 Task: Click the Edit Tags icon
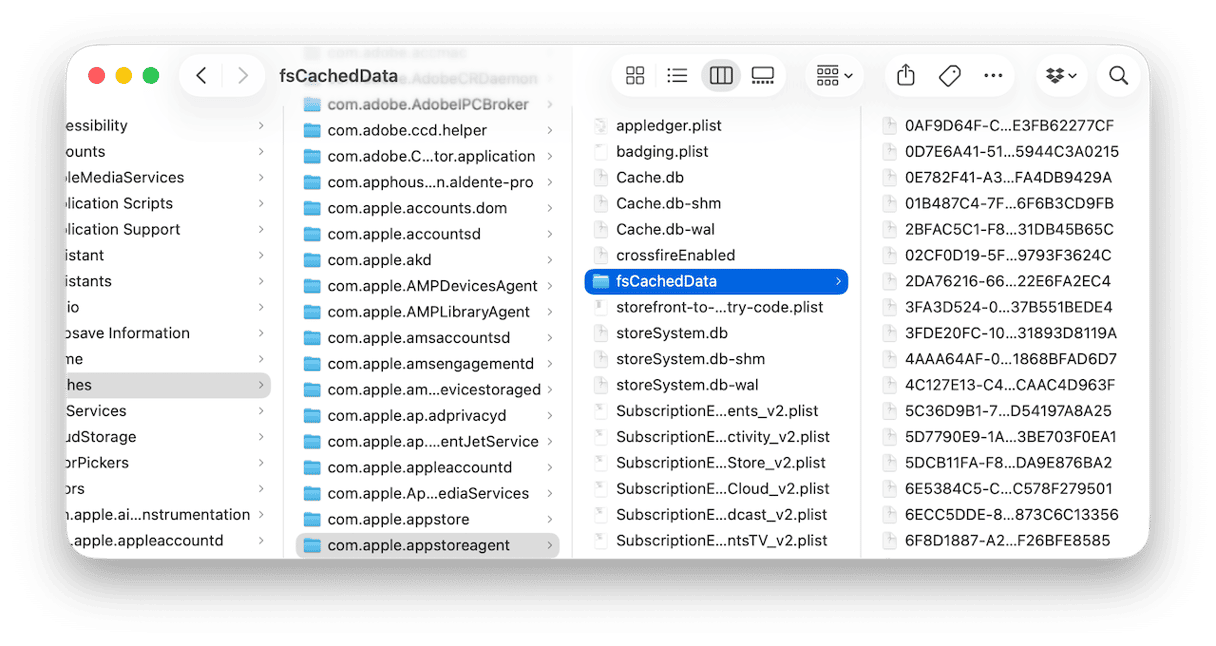click(950, 76)
